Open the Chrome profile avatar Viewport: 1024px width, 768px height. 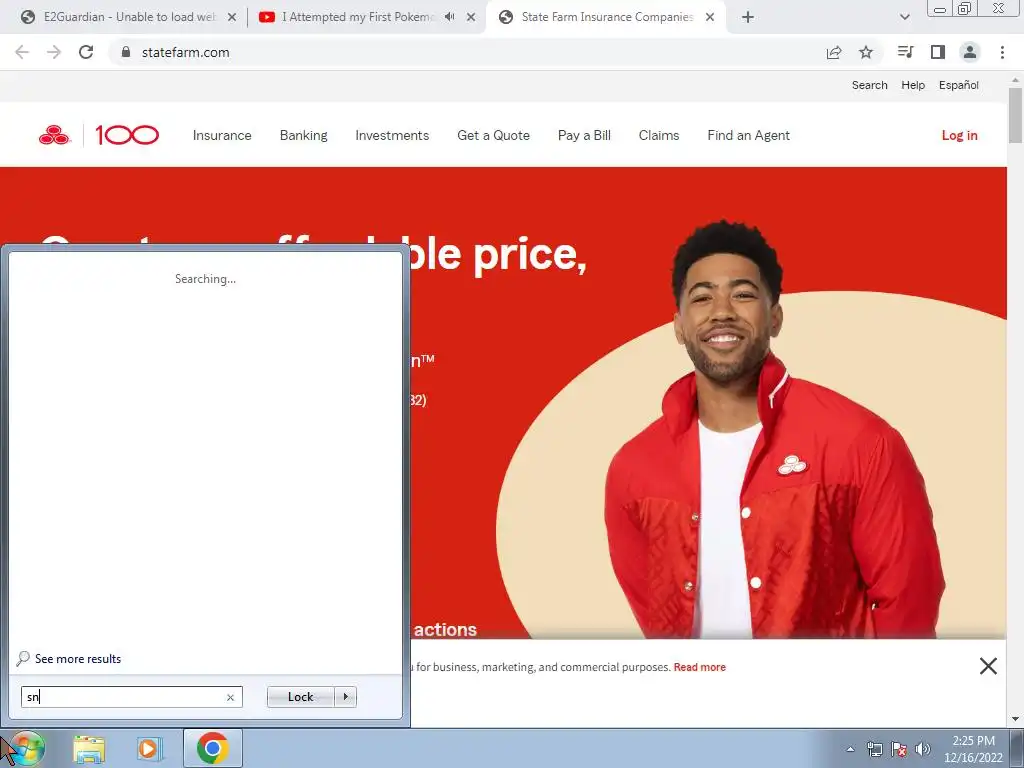click(x=970, y=52)
